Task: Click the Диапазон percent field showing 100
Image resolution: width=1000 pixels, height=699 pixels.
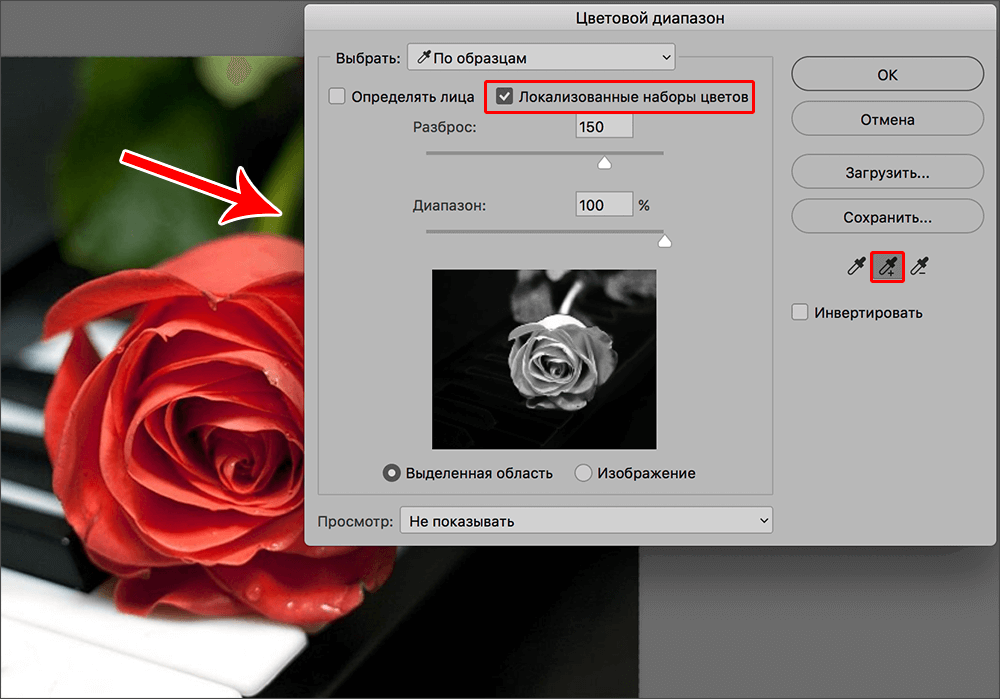Action: (x=604, y=205)
